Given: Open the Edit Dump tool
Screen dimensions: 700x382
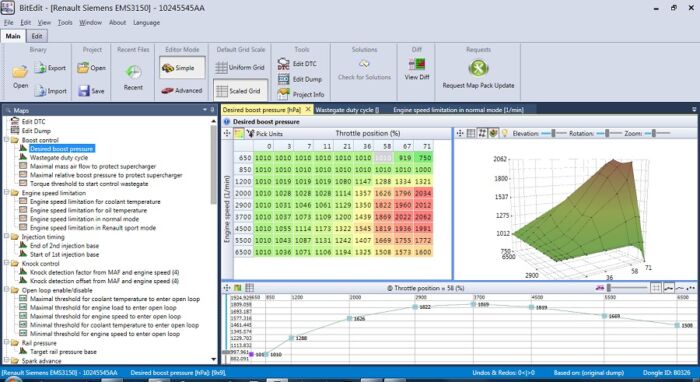Looking at the screenshot, I should tap(283, 79).
